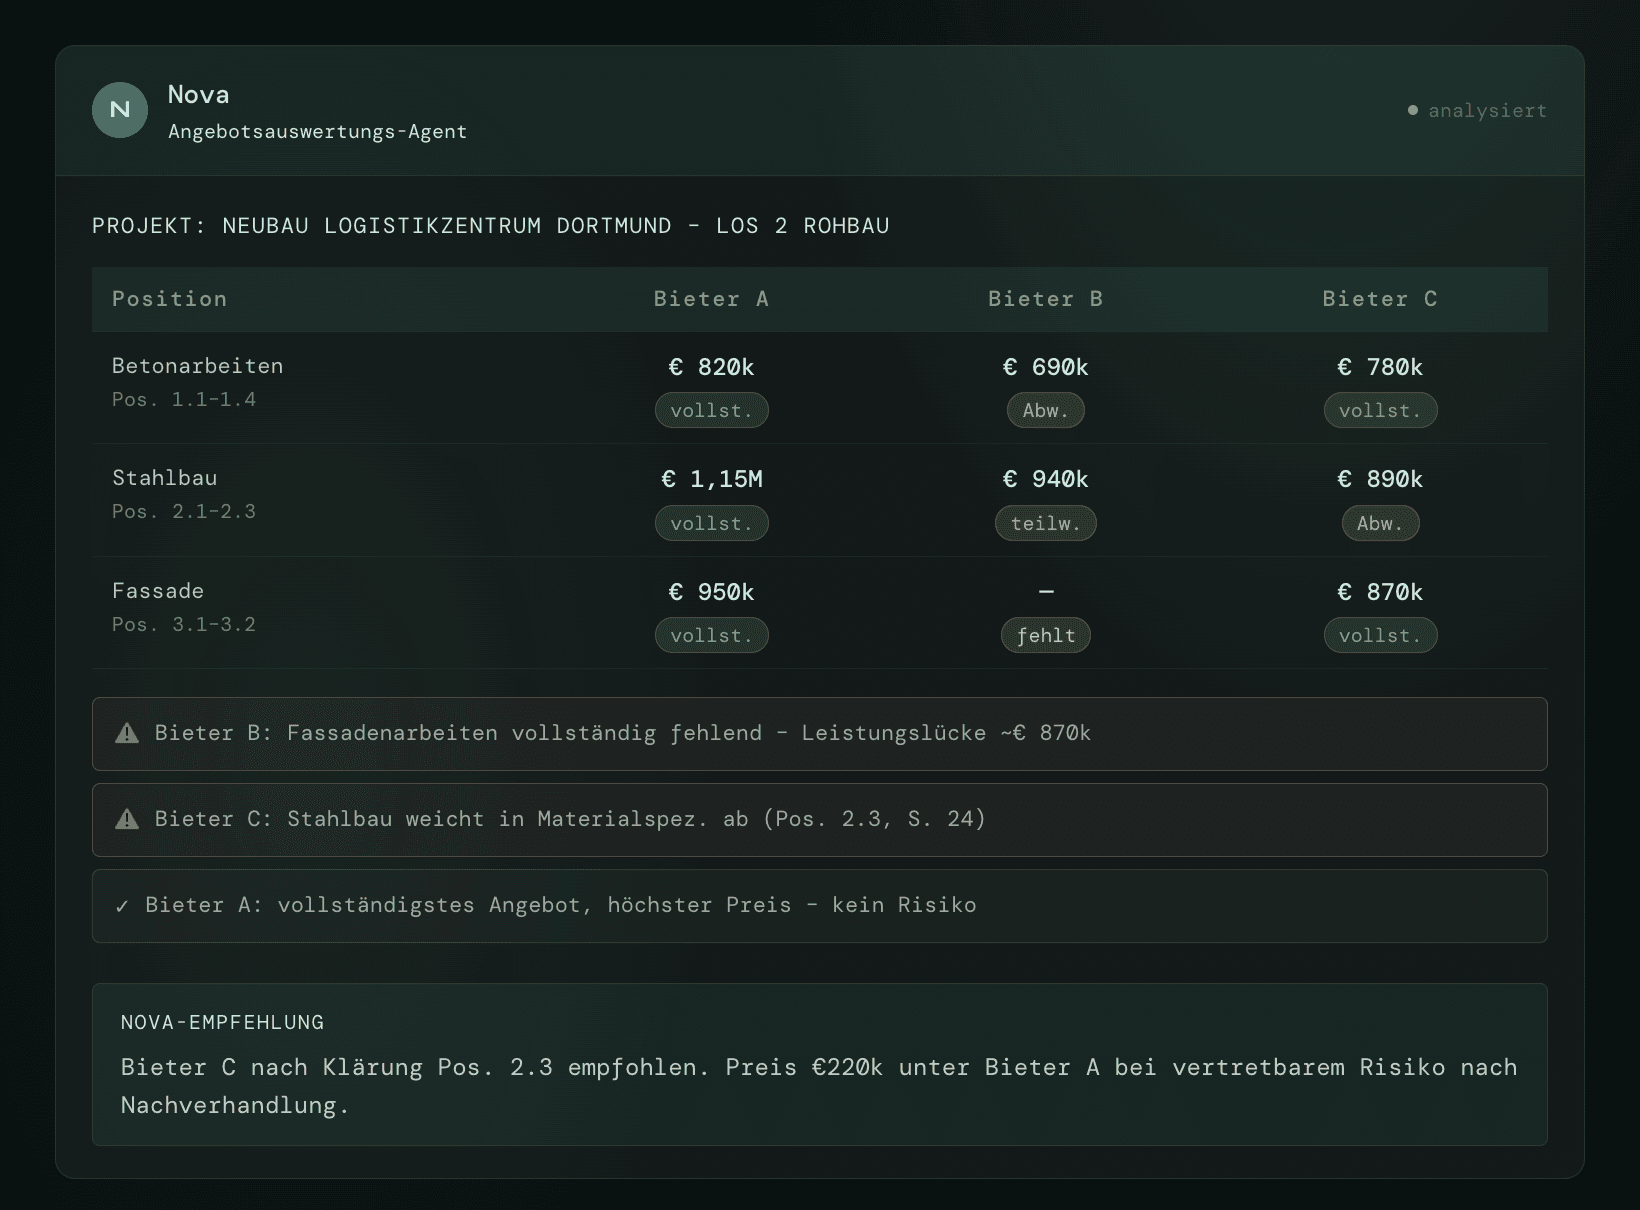The image size is (1640, 1210).
Task: Click the Nova avatar icon
Action: [x=120, y=110]
